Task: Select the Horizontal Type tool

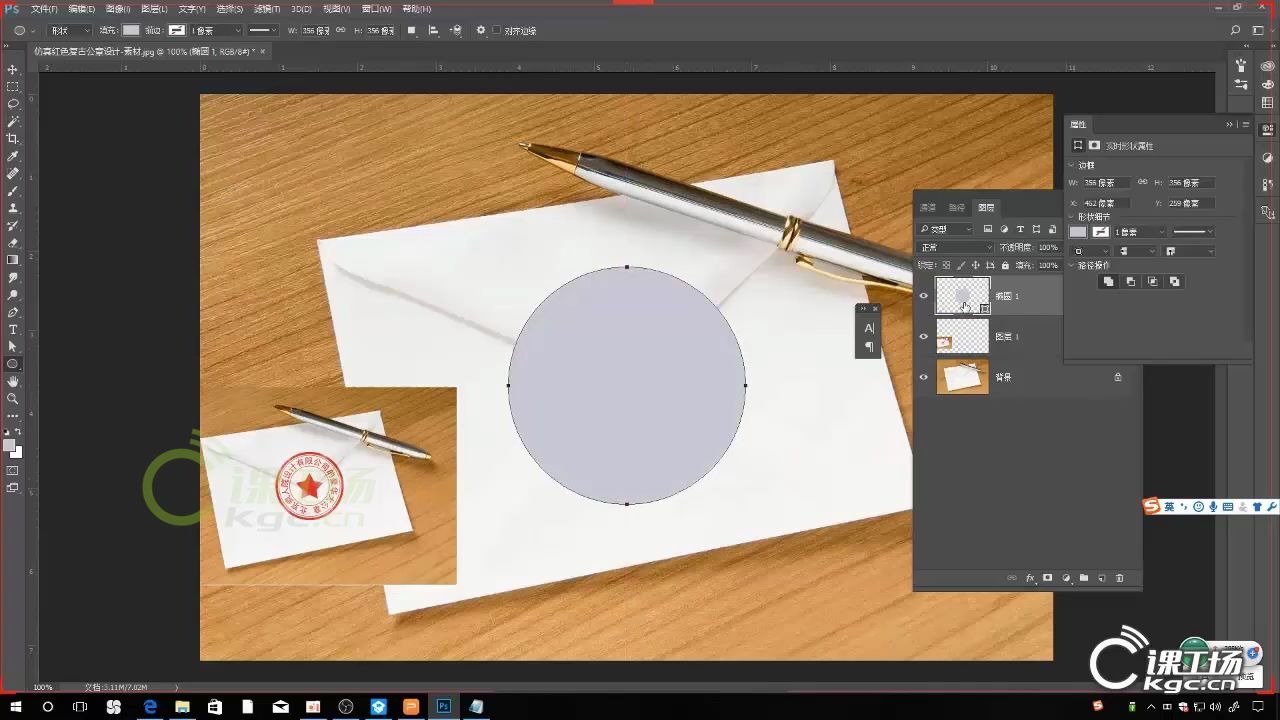Action: point(13,329)
